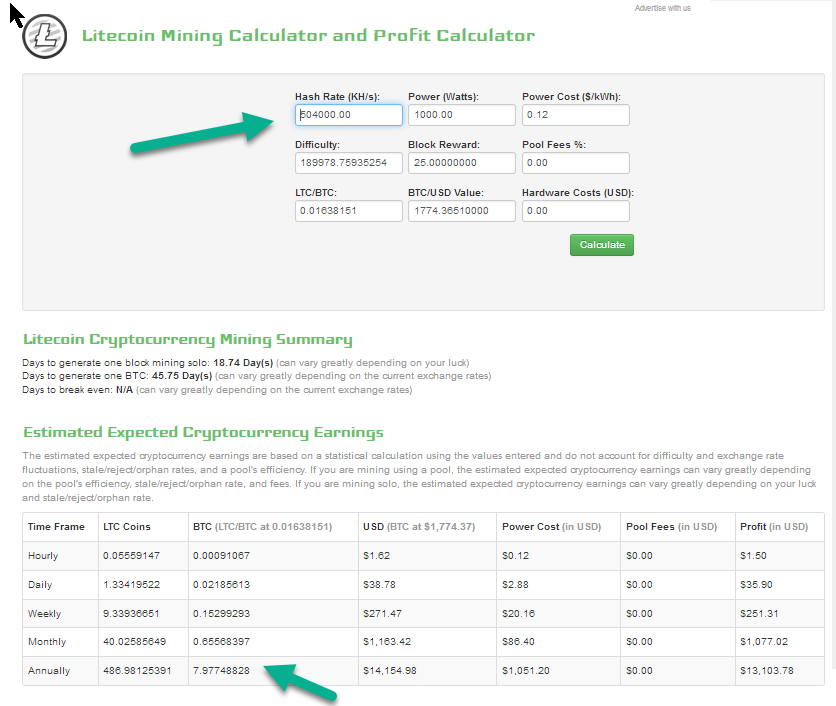Click into the Difficulty input field
The height and width of the screenshot is (706, 836).
(x=349, y=163)
